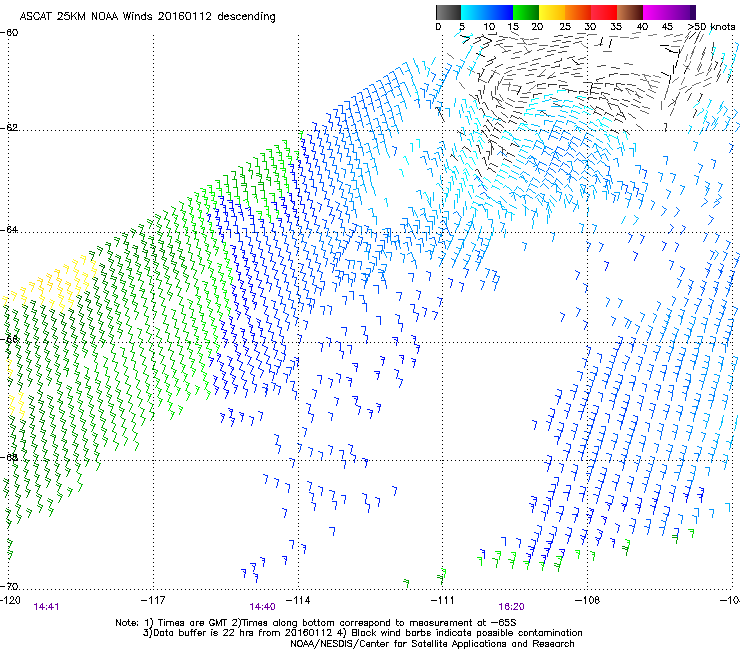Click the '-68' latitude label
This screenshot has height=650, width=740.
click(10, 457)
